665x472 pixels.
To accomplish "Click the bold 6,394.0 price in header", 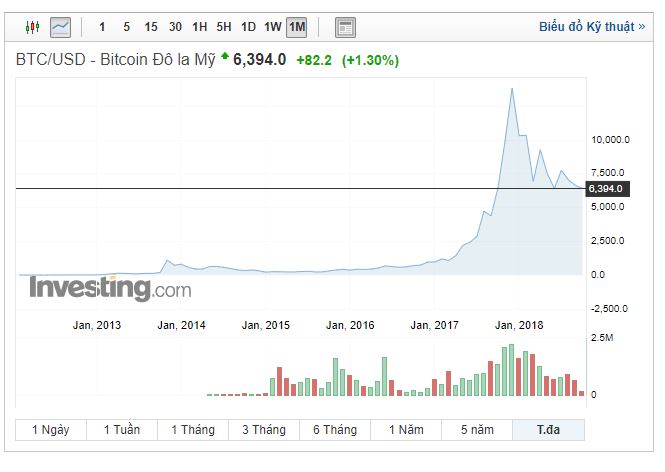I will coord(260,59).
